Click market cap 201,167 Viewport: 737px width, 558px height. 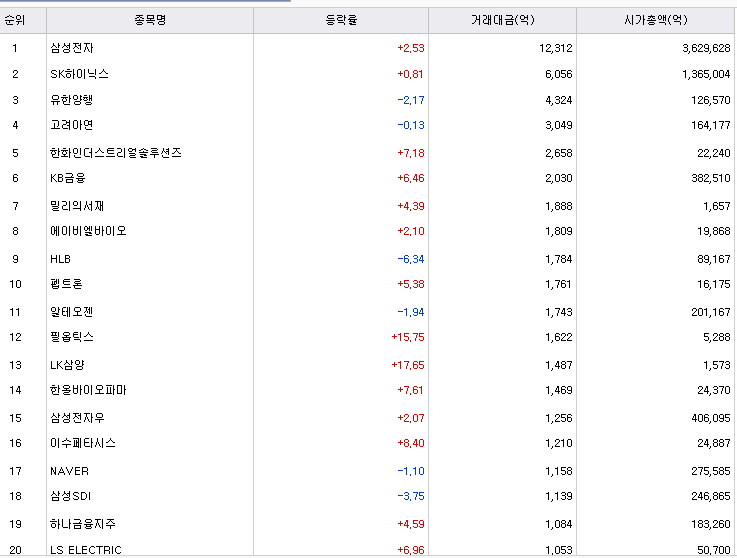coord(711,312)
